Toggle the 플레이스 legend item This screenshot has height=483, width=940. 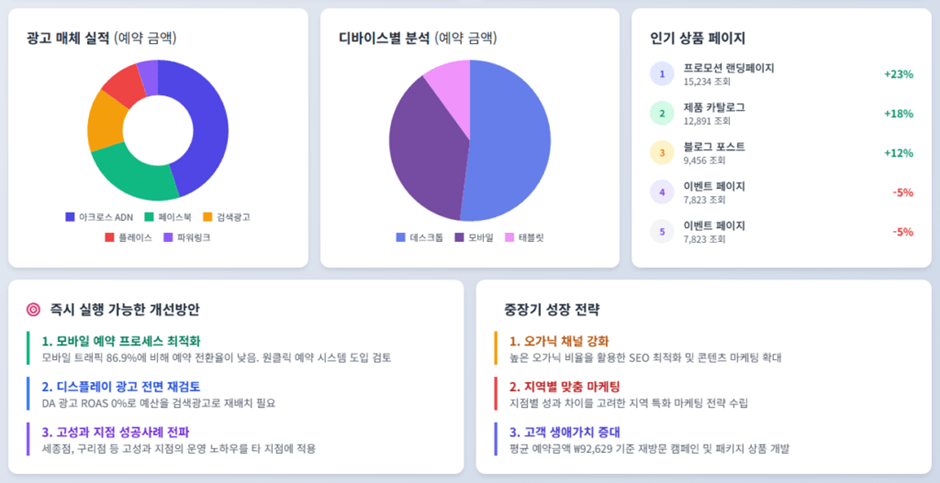pyautogui.click(x=128, y=237)
